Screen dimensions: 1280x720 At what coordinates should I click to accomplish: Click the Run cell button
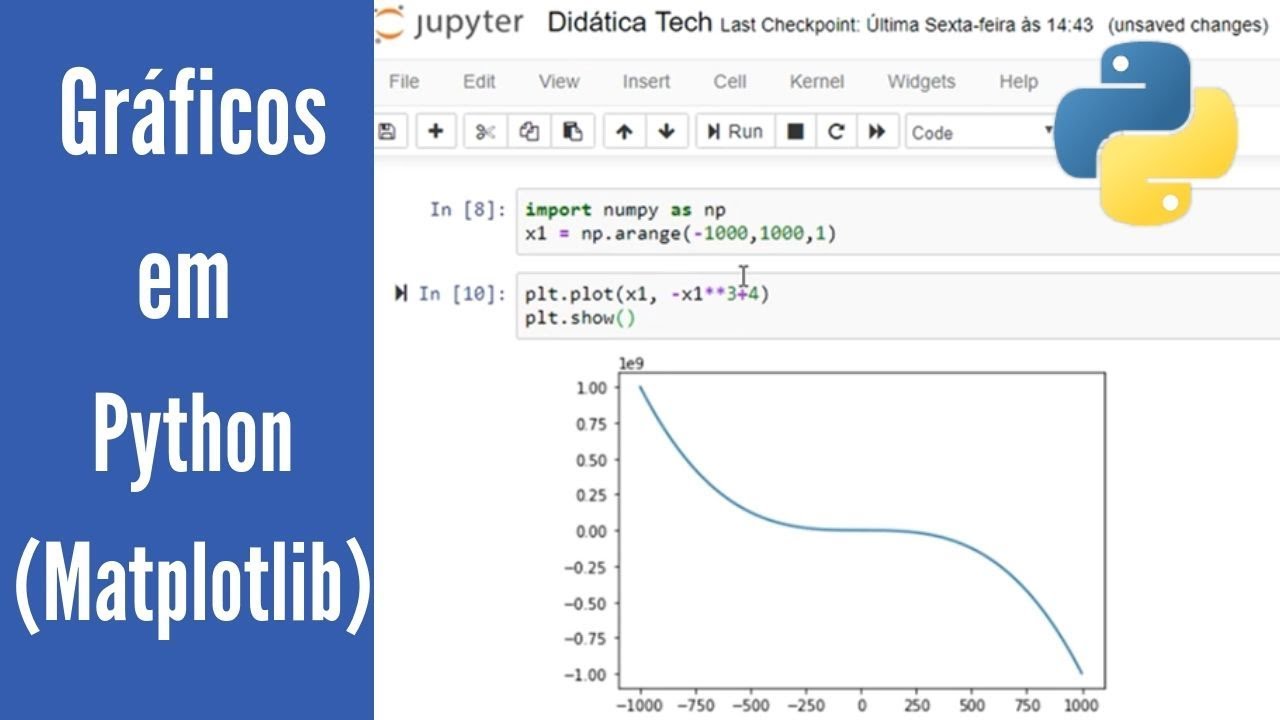[735, 131]
